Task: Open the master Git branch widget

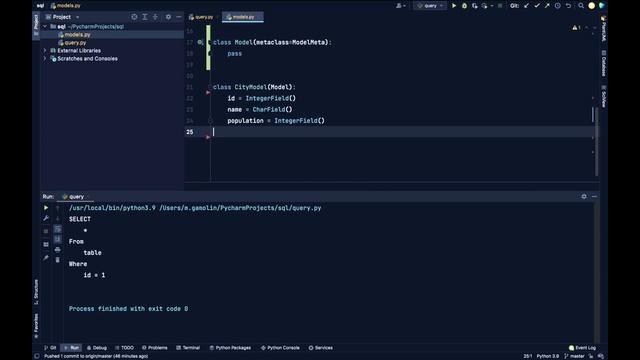Action: [x=575, y=356]
